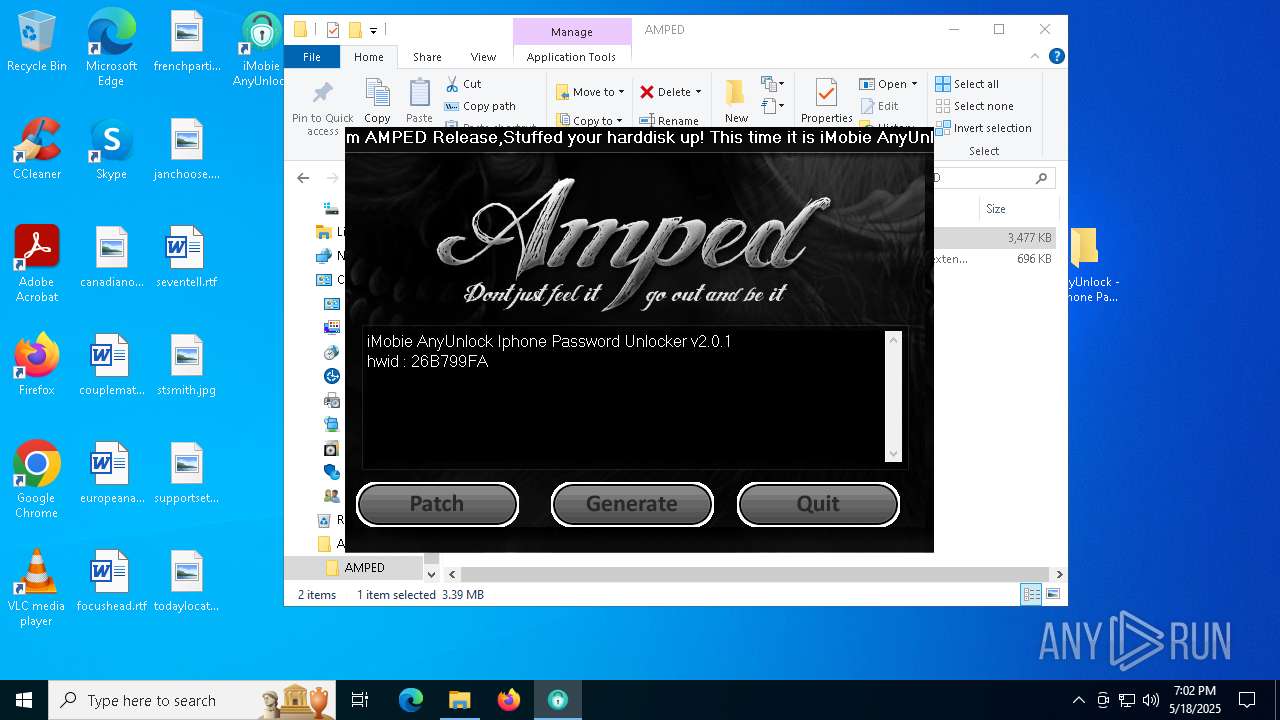Select stsmith.jpg desktop file
1280x720 pixels.
[186, 365]
